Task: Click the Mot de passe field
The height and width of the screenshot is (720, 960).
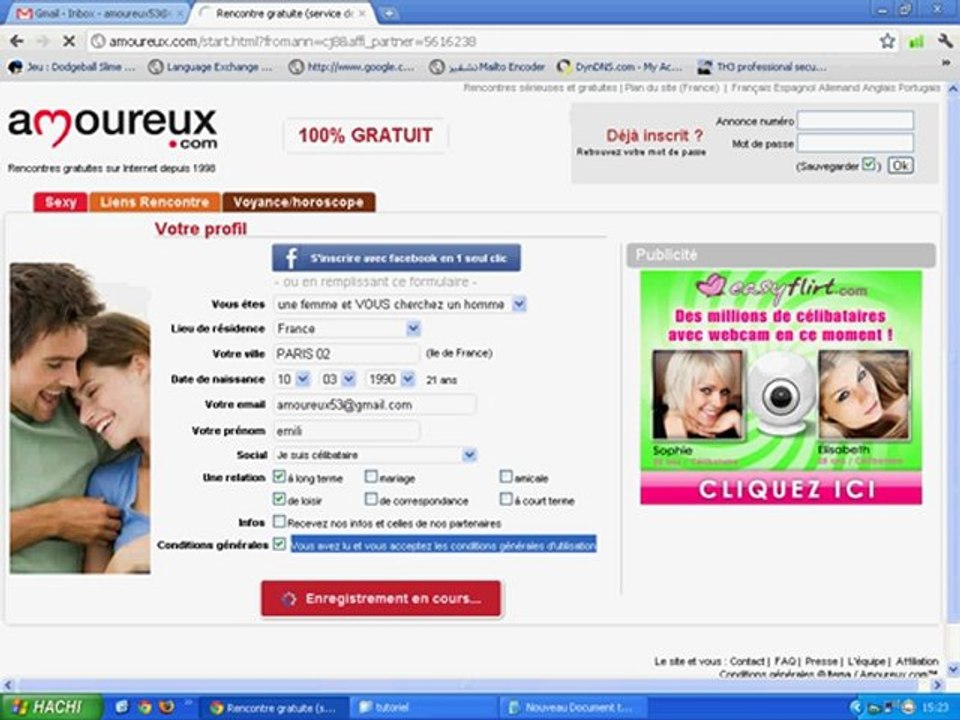Action: pos(855,143)
